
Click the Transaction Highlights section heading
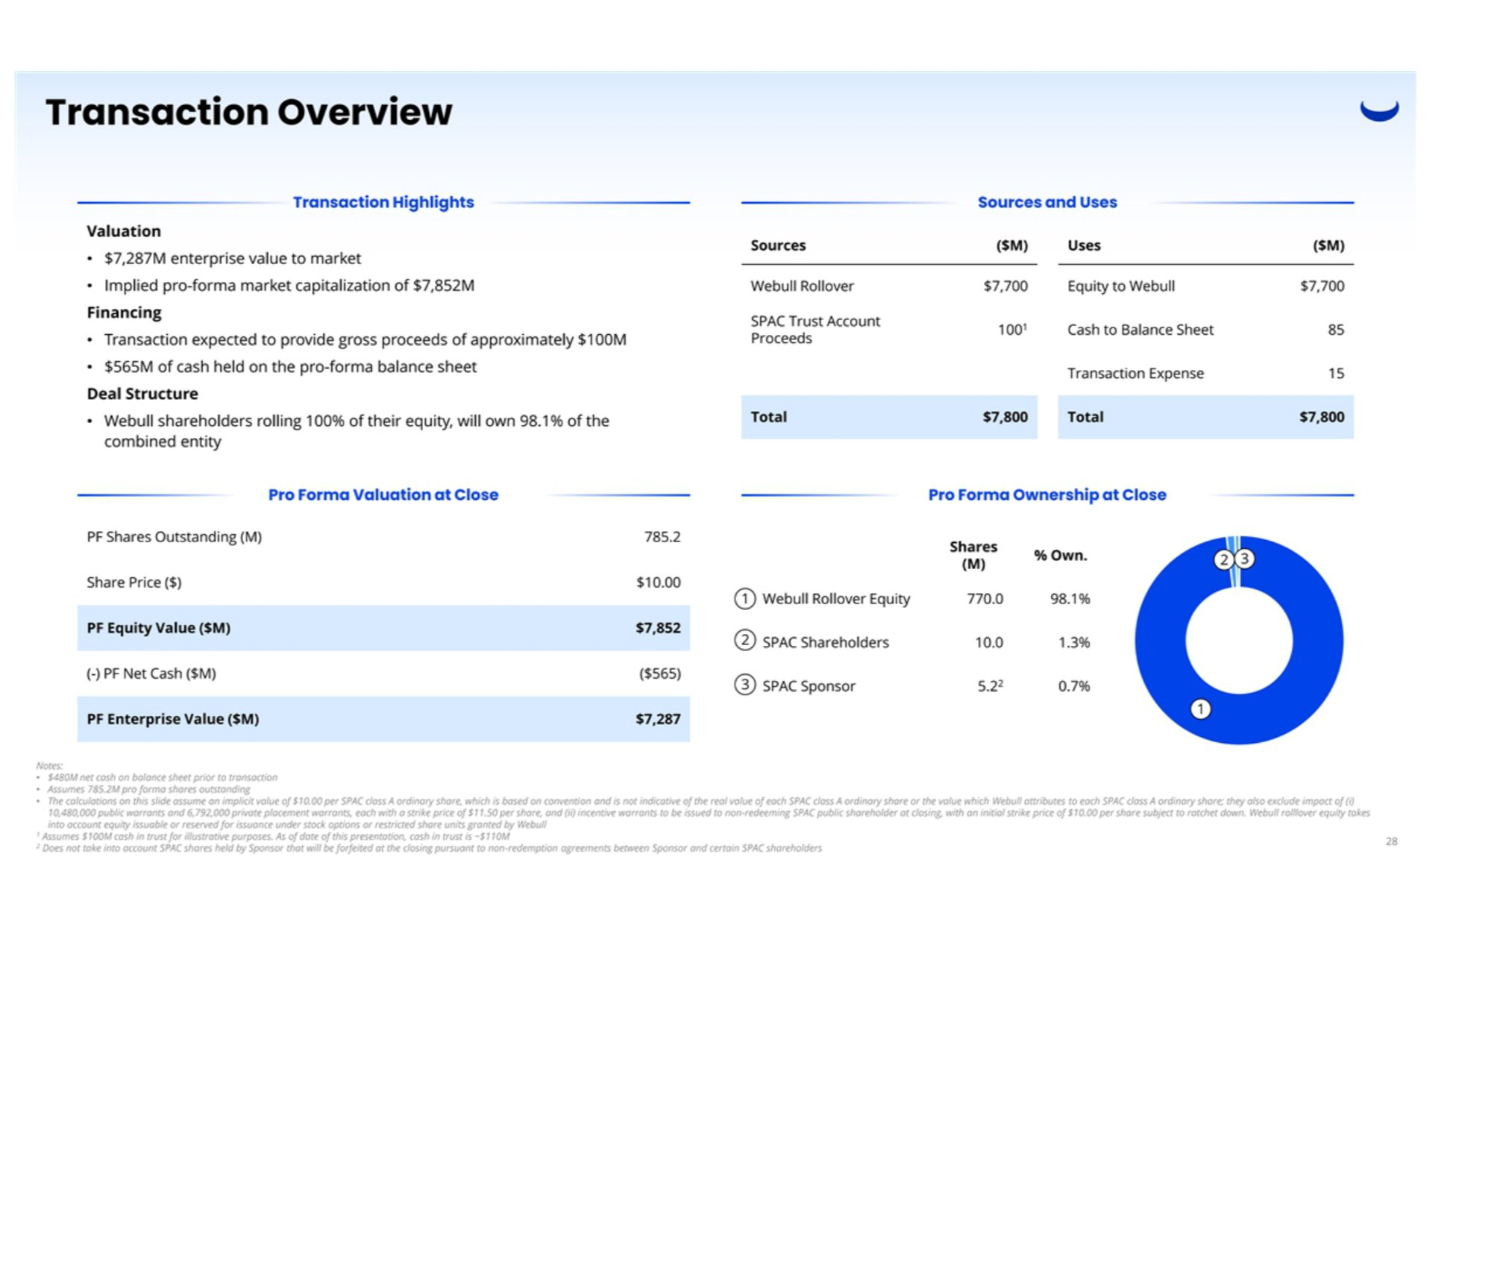(x=383, y=202)
